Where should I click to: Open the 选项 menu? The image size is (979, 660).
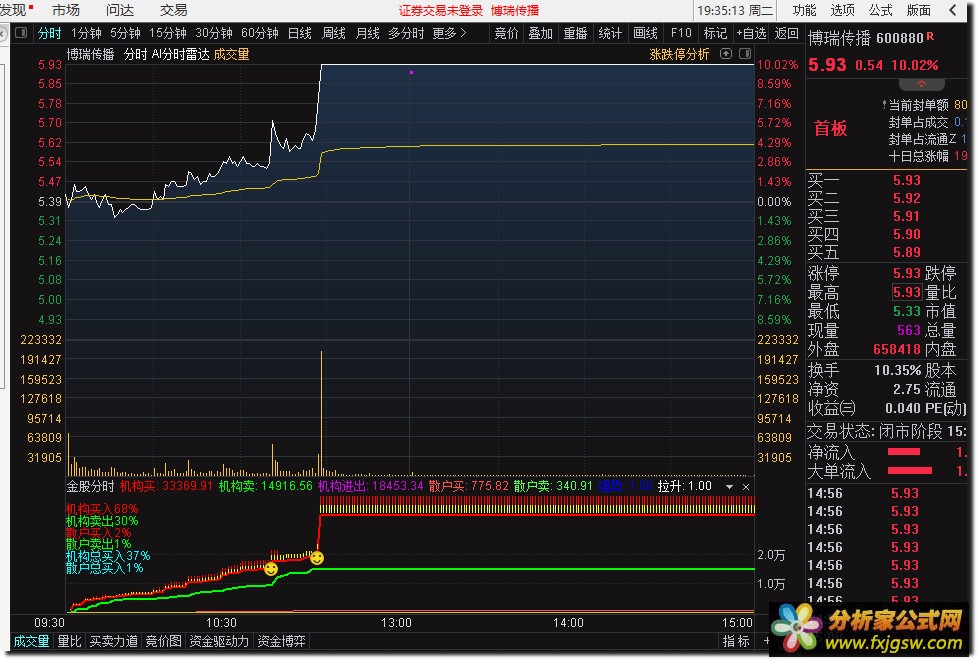tap(842, 10)
